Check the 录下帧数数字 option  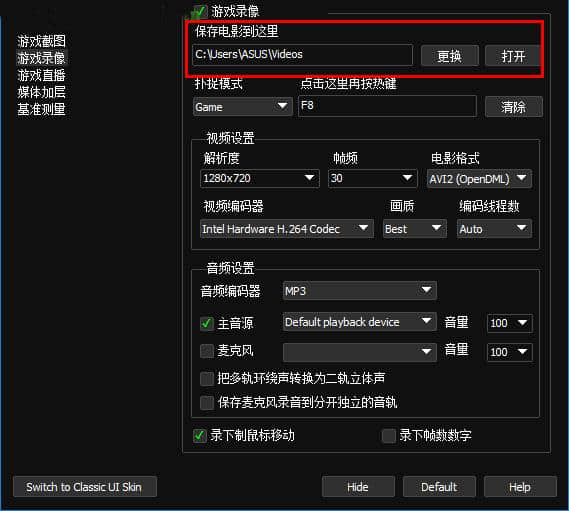389,436
